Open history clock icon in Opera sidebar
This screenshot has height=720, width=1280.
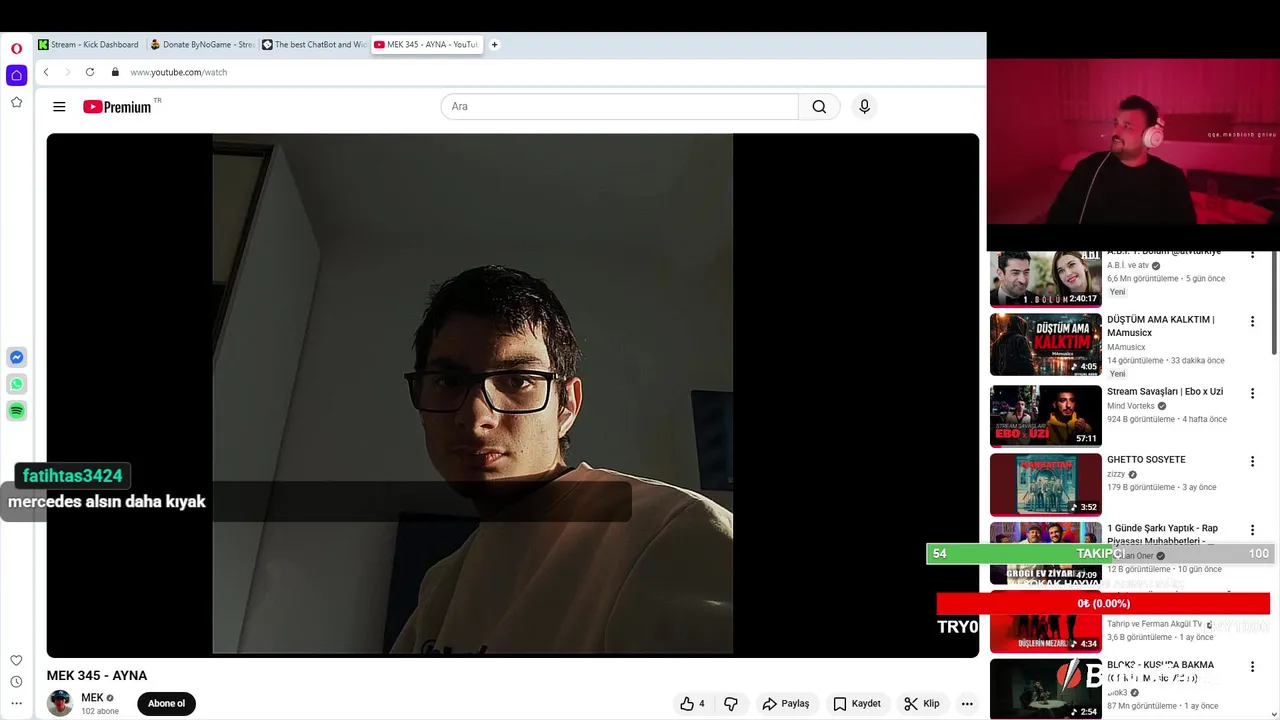pyautogui.click(x=16, y=682)
